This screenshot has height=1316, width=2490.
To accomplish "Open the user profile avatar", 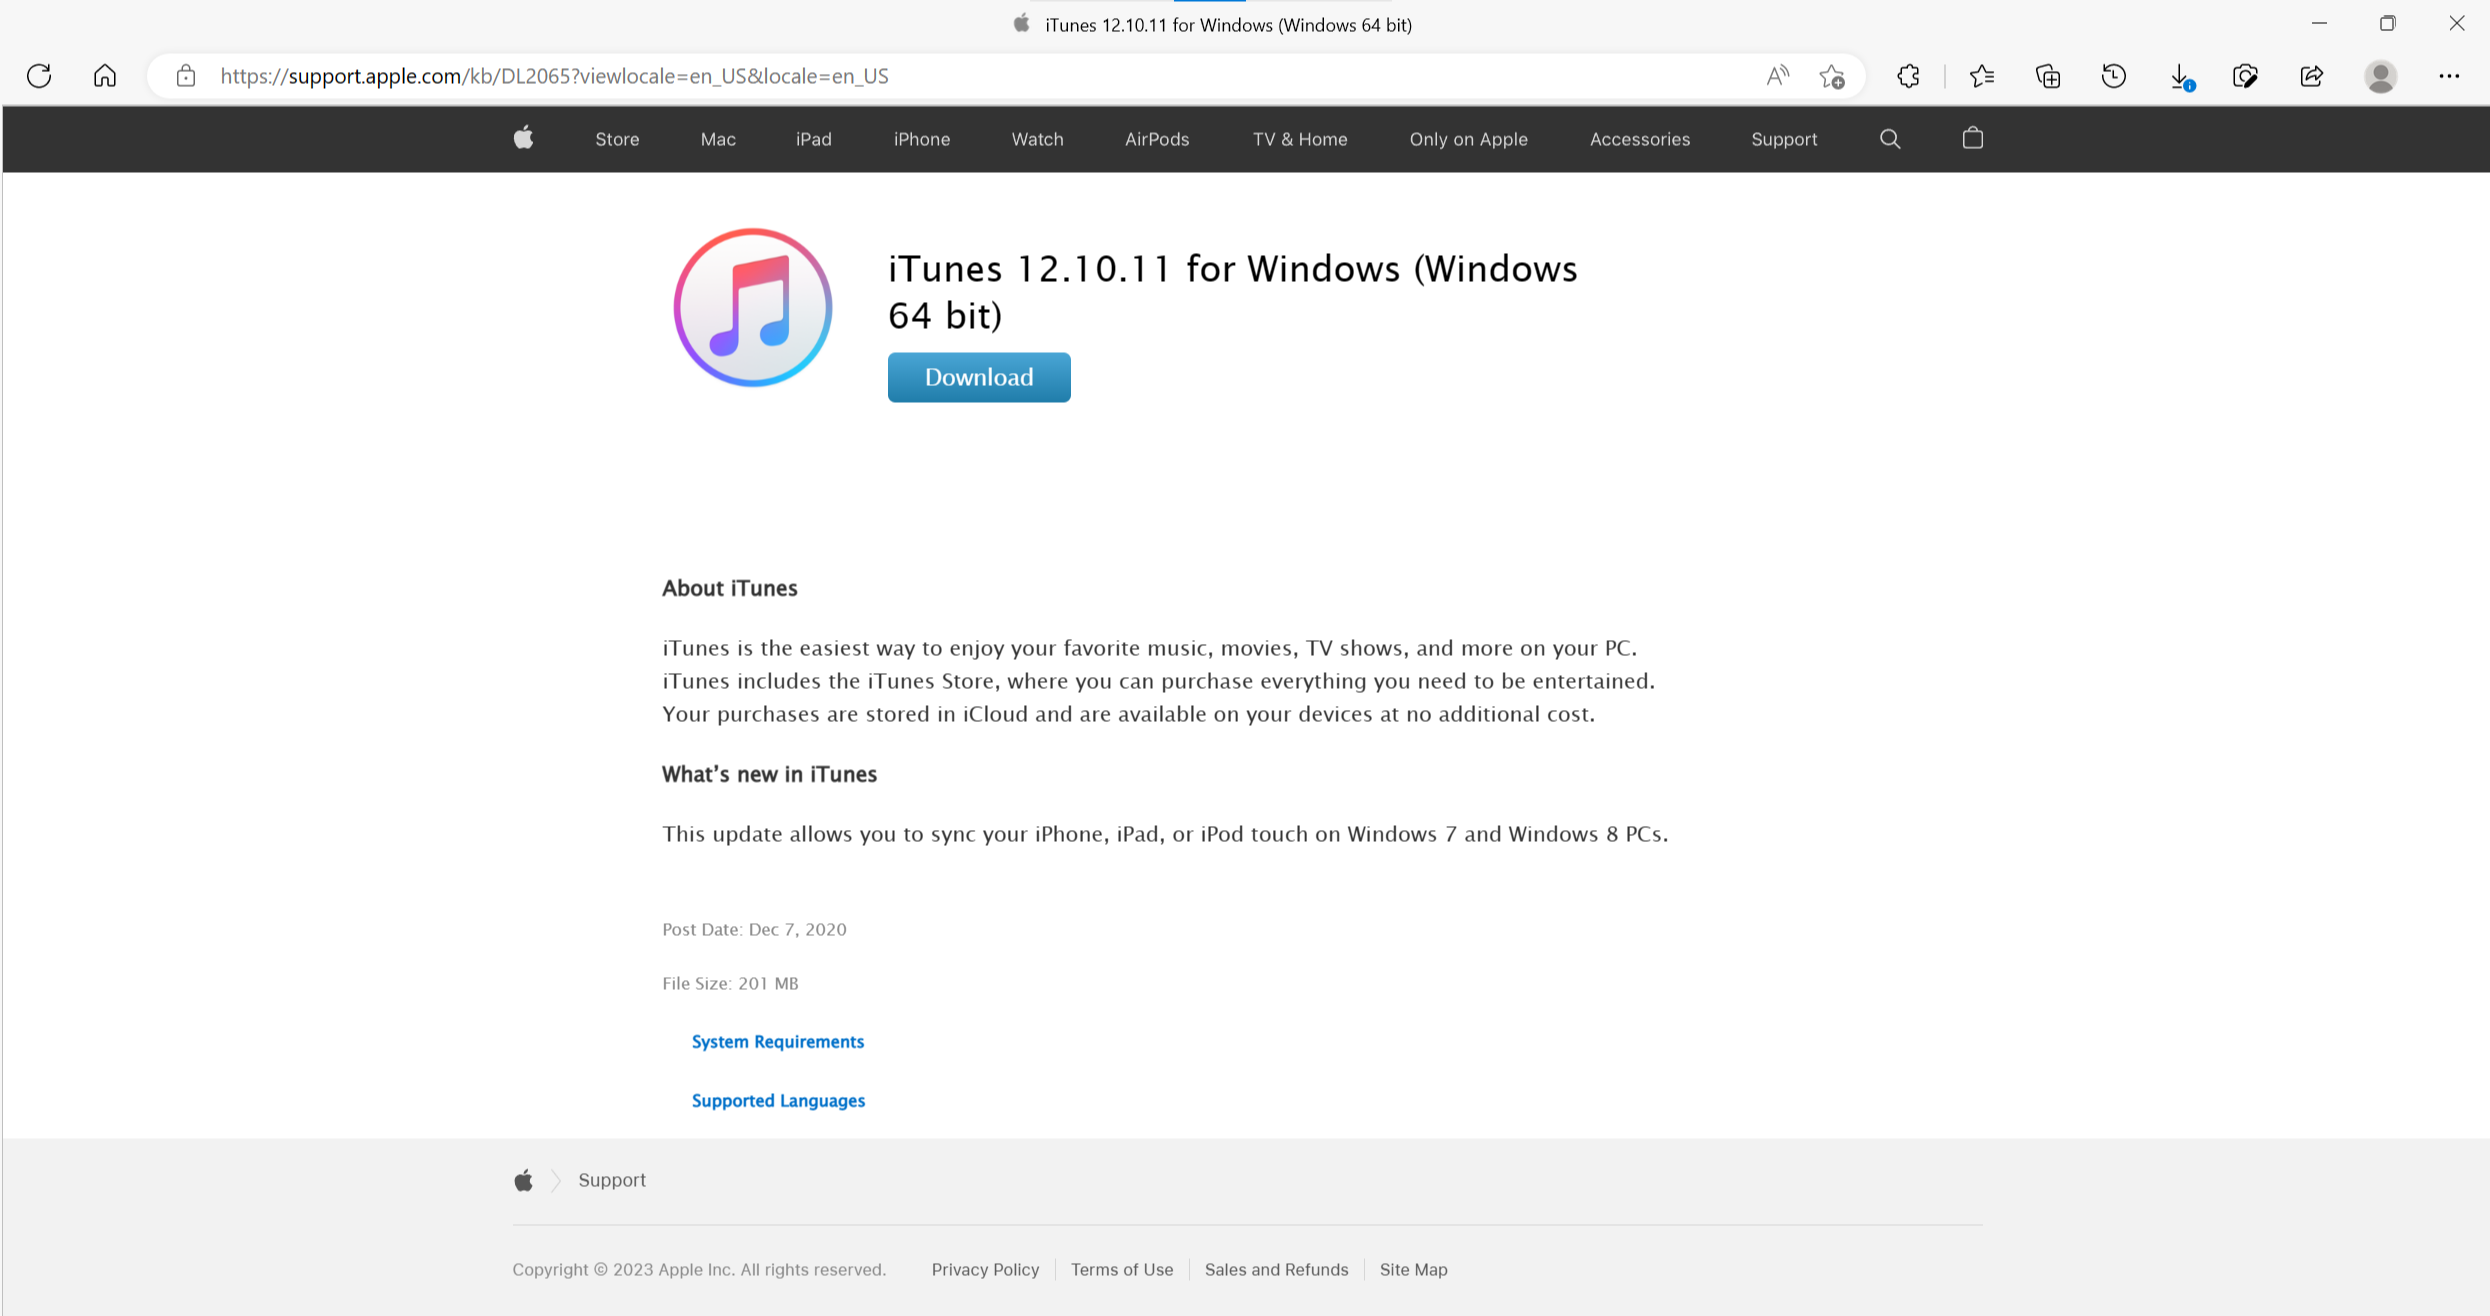I will click(x=2381, y=76).
